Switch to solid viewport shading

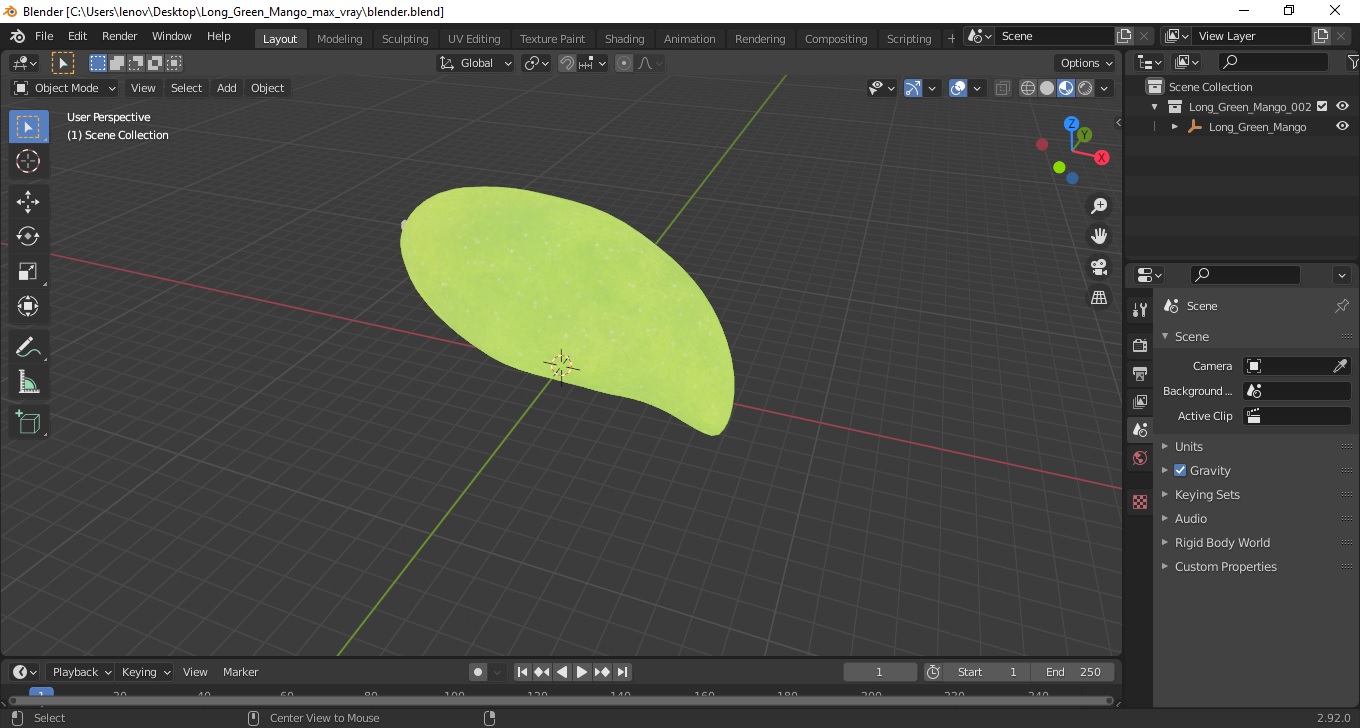1047,88
